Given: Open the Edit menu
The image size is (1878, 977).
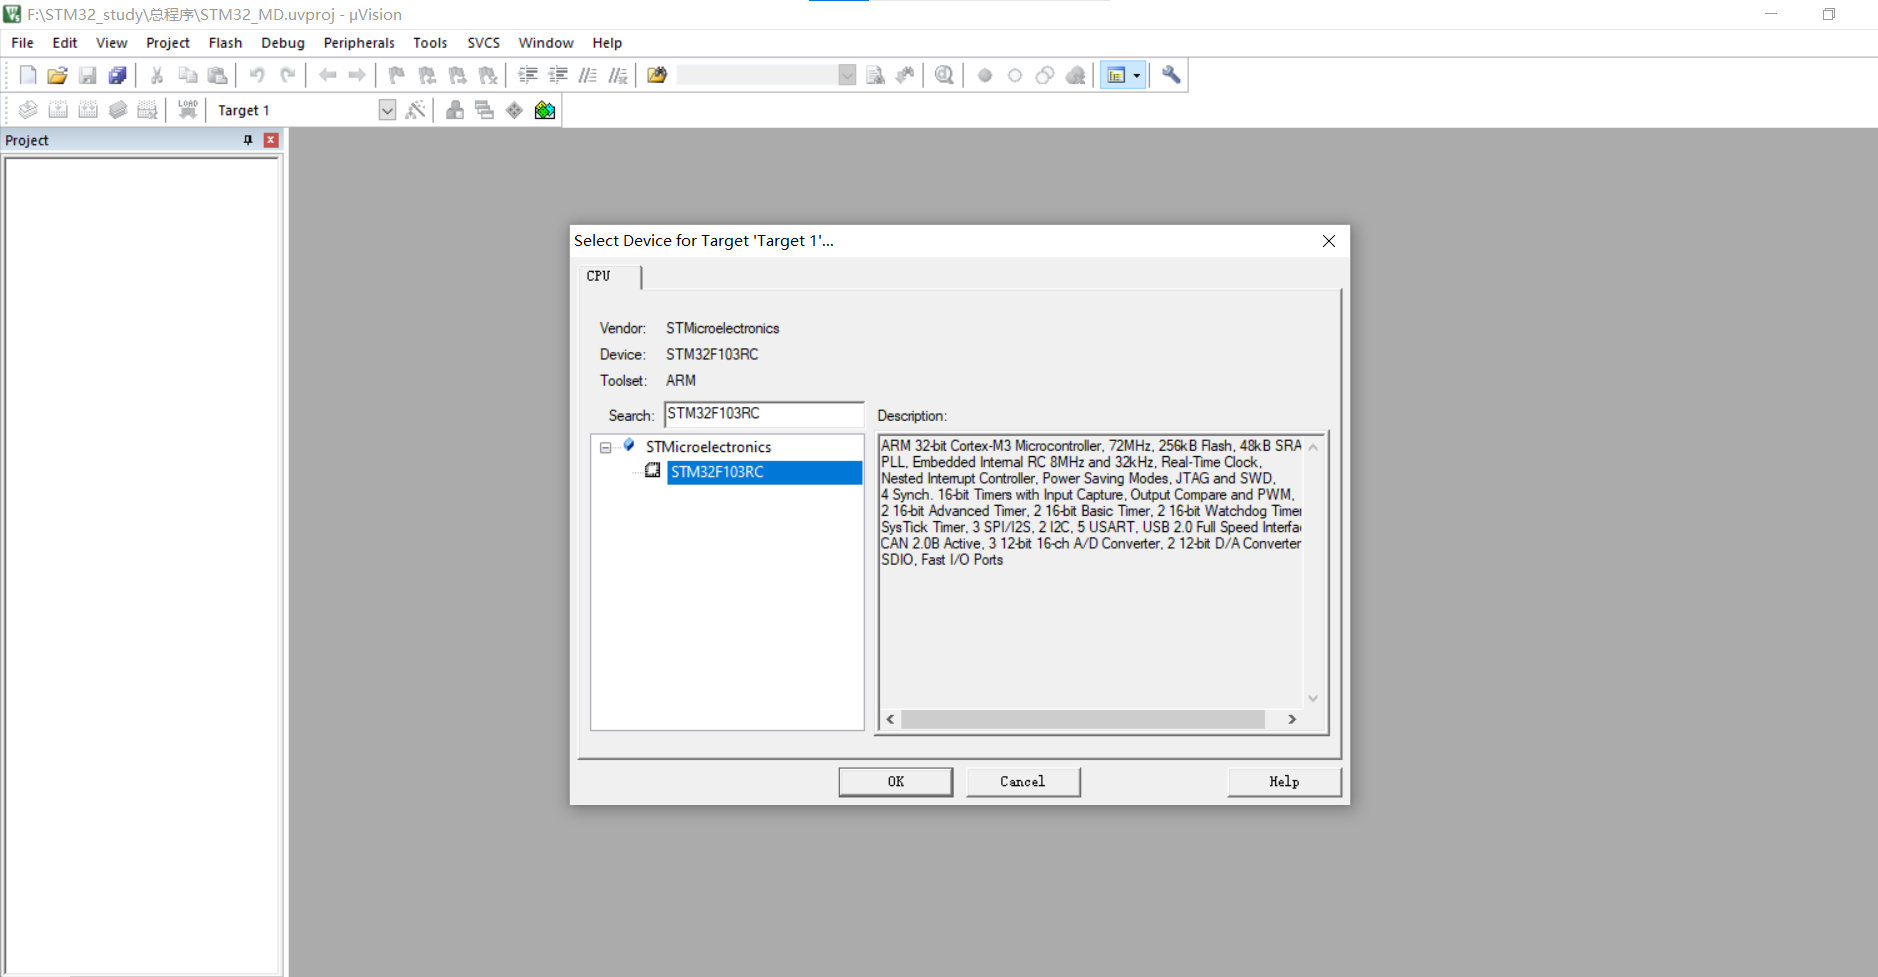Looking at the screenshot, I should (64, 43).
